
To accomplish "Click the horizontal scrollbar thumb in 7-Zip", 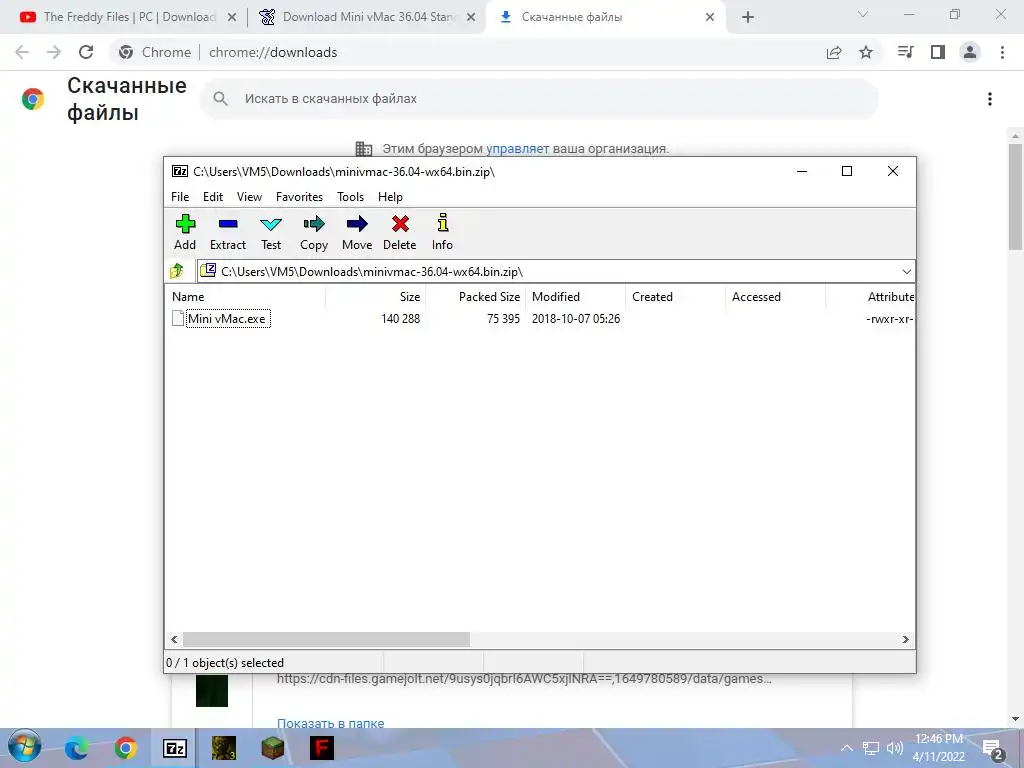I will tap(326, 639).
